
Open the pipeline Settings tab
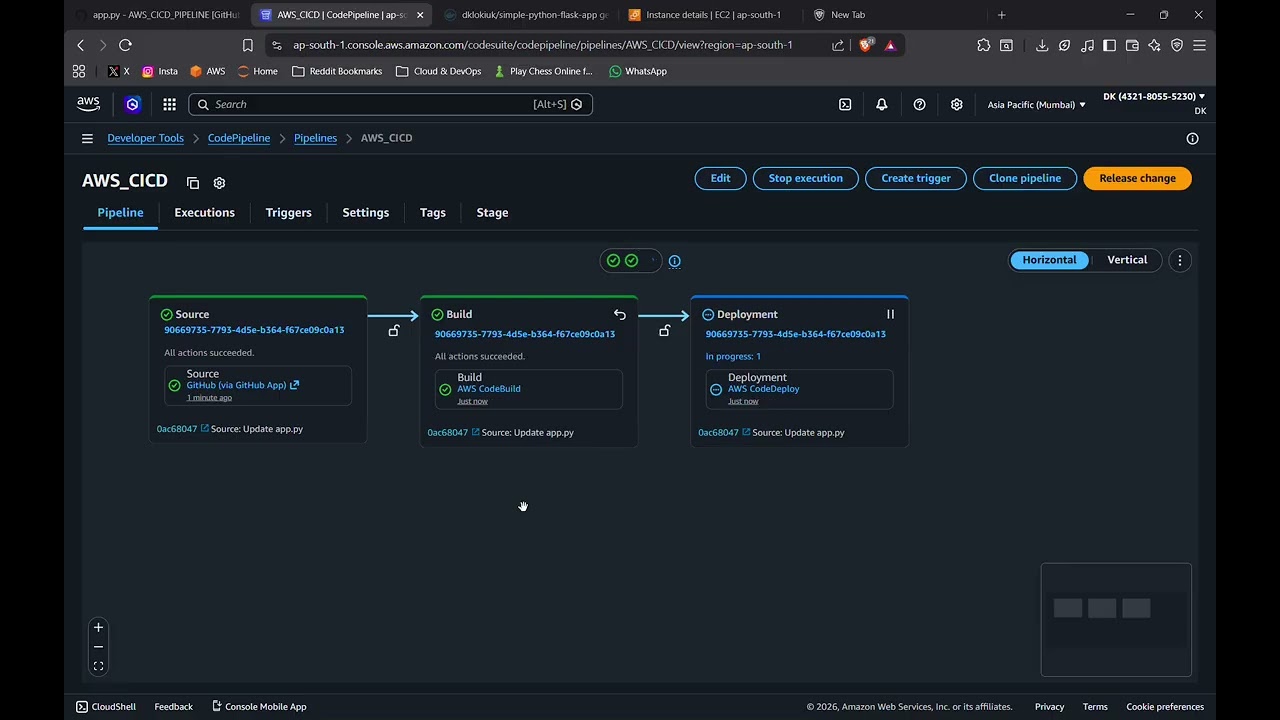click(365, 212)
